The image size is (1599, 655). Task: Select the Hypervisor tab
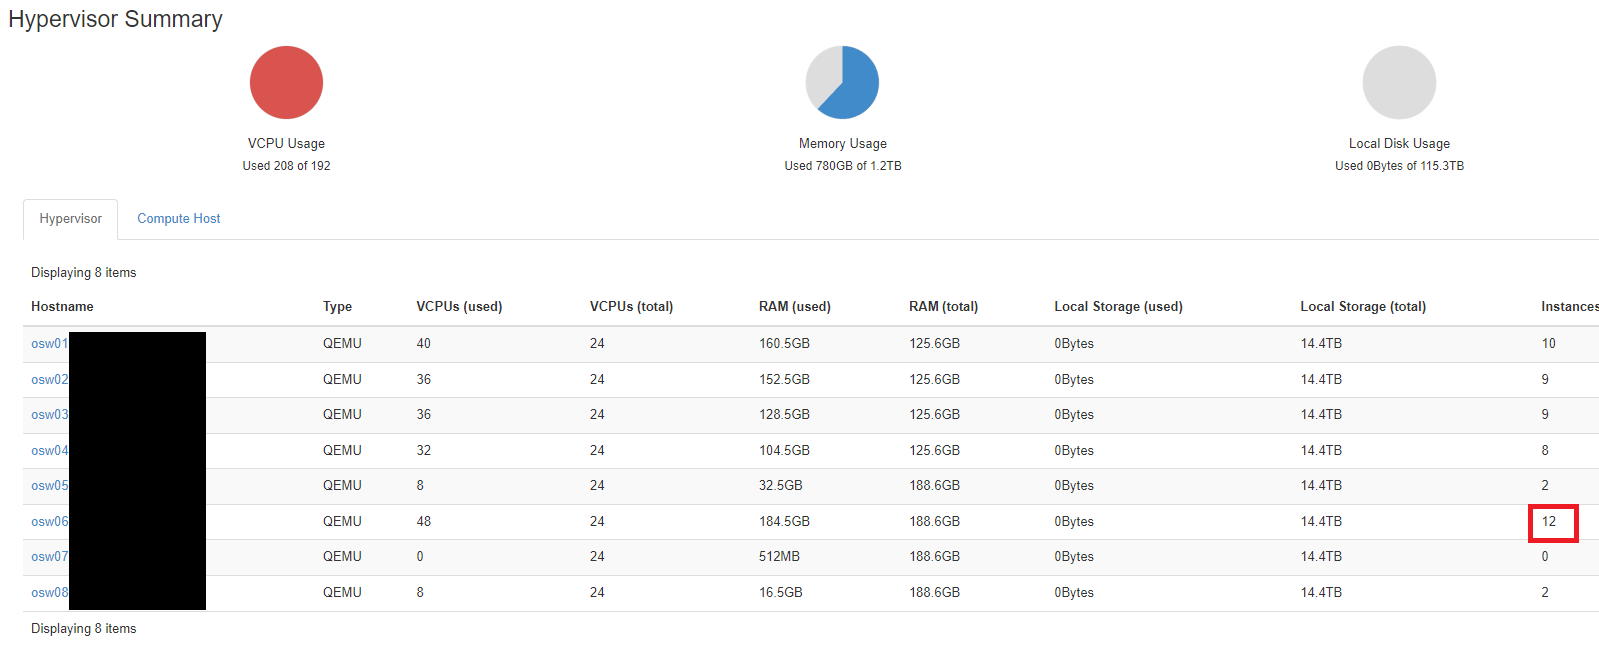click(70, 219)
